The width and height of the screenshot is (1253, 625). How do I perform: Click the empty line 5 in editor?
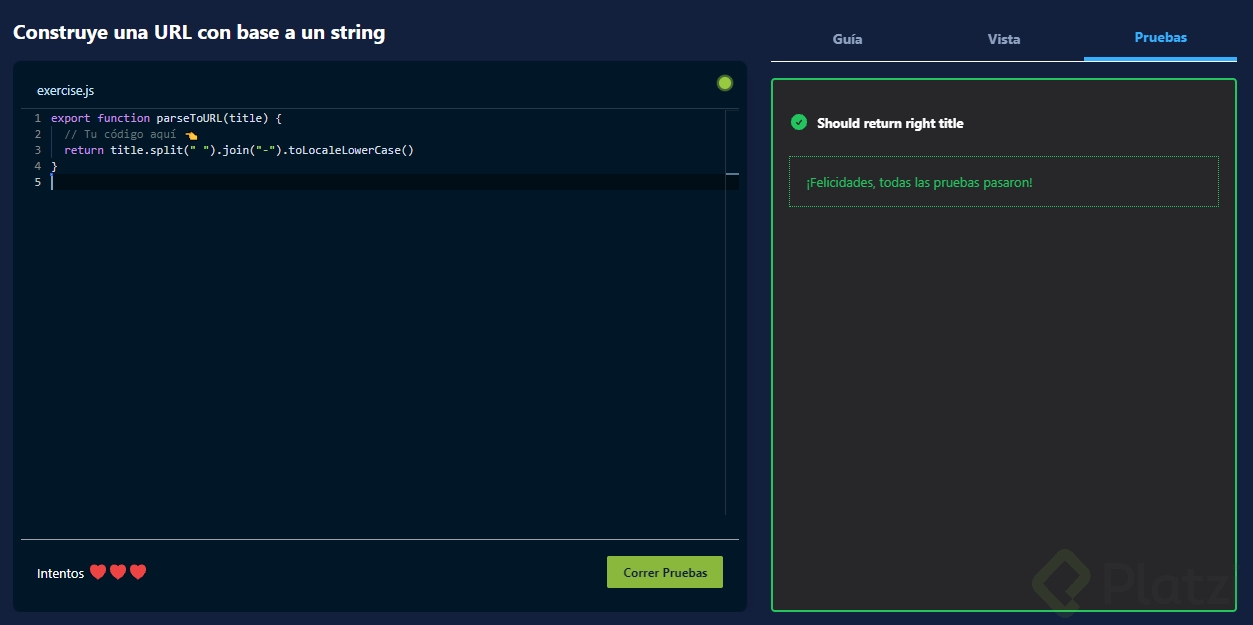pyautogui.click(x=300, y=182)
